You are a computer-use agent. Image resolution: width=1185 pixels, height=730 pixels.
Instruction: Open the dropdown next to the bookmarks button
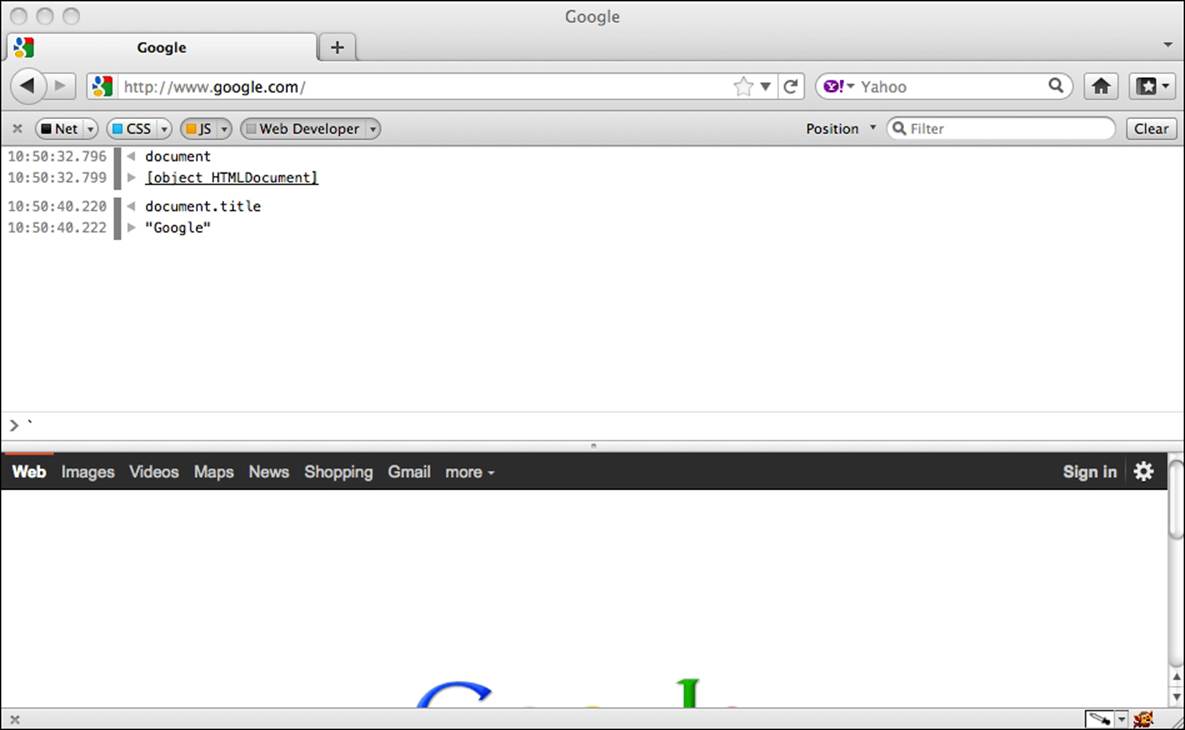pyautogui.click(x=1165, y=86)
